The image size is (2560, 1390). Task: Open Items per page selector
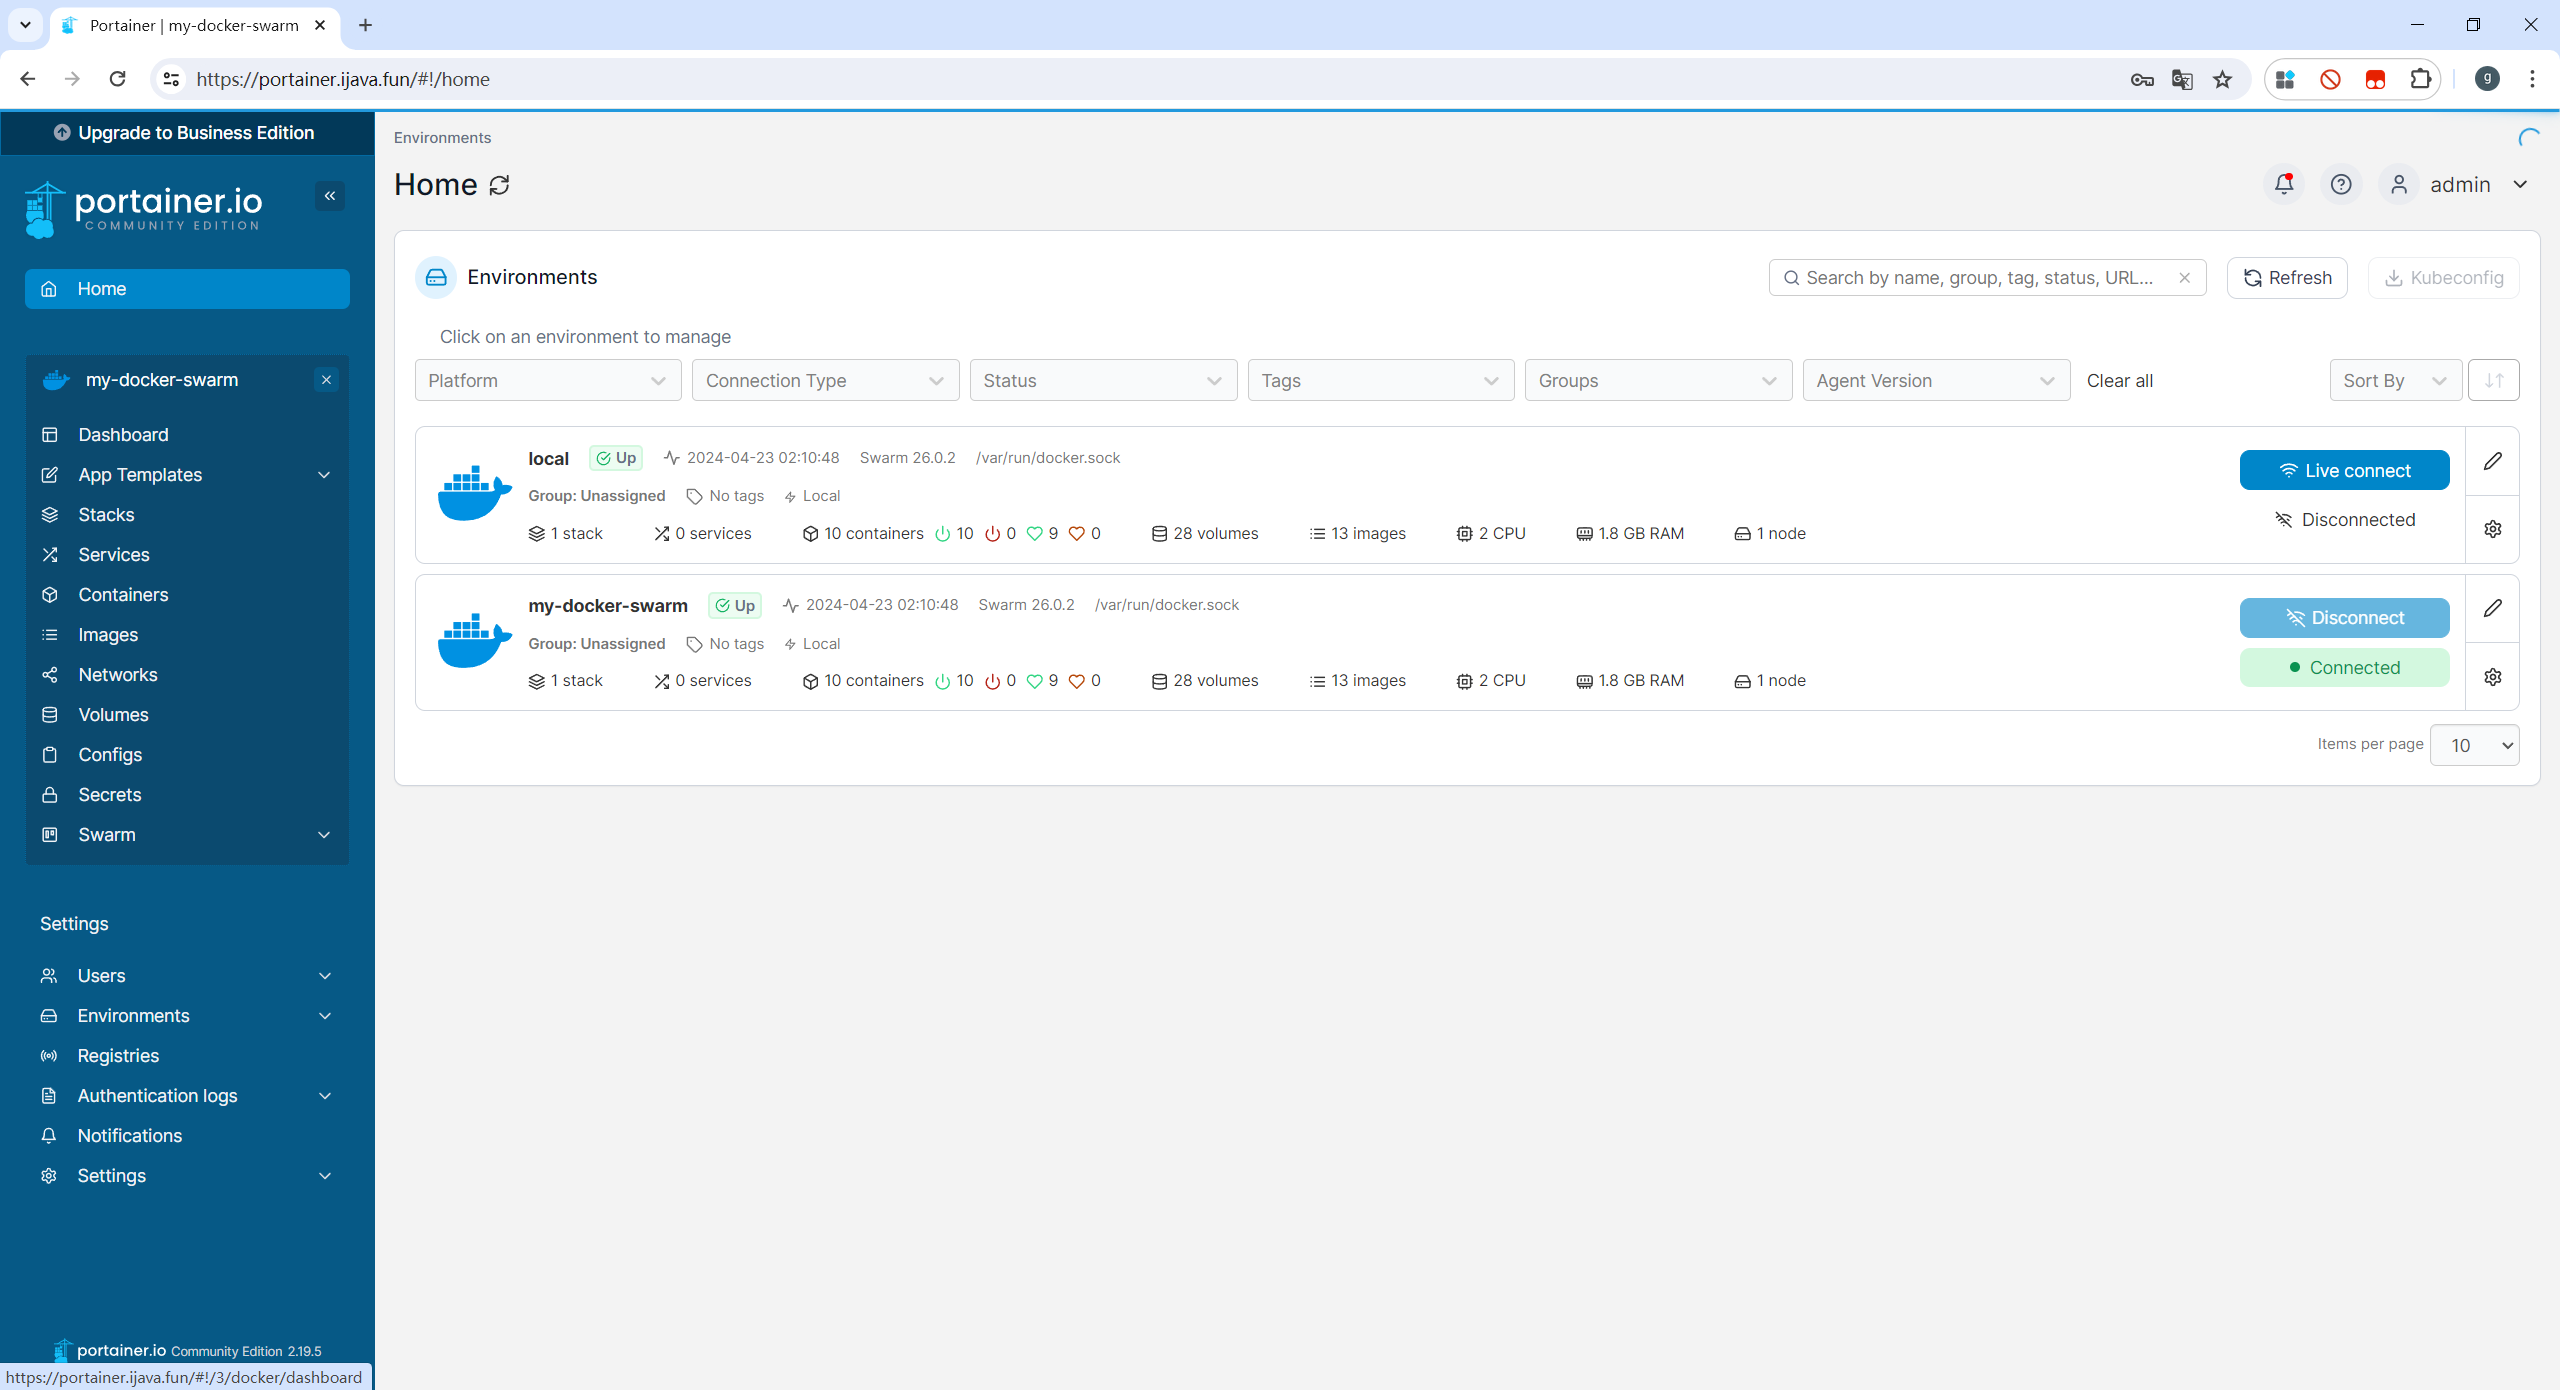pyautogui.click(x=2474, y=745)
